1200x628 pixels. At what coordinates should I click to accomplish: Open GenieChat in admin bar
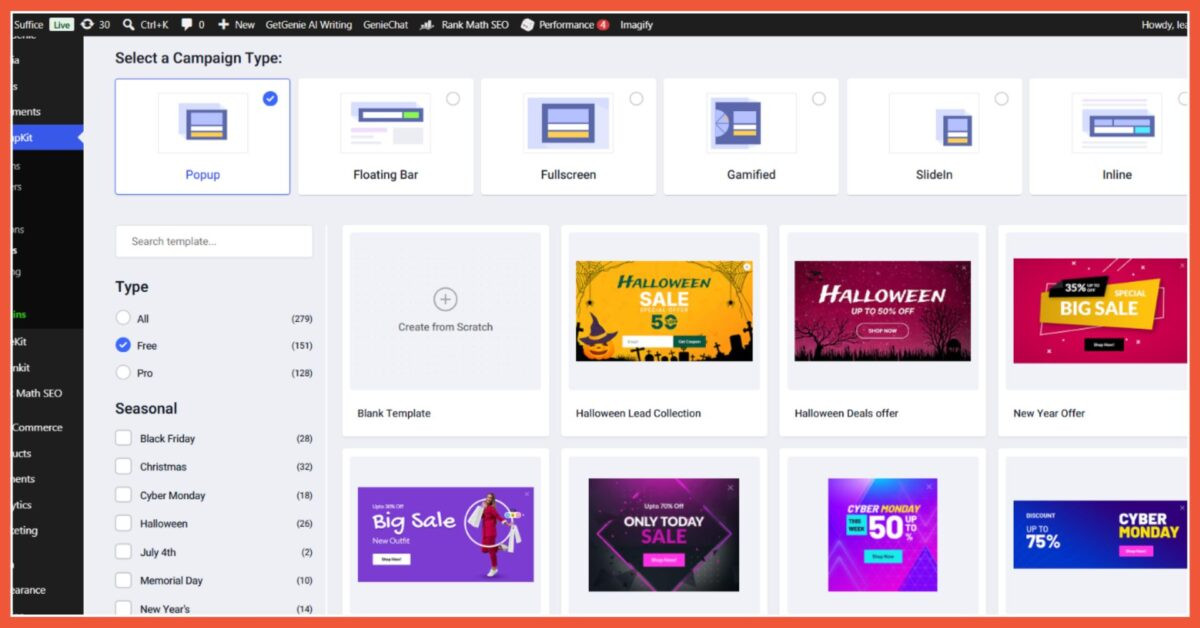(385, 24)
